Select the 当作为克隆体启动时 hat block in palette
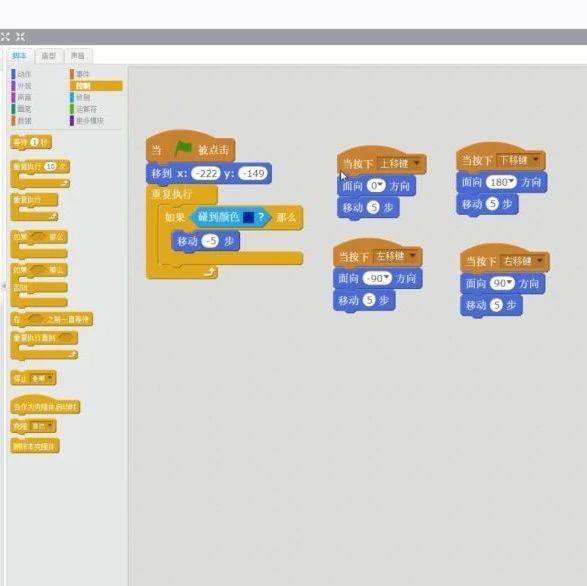This screenshot has height=586, width=587. 45,406
